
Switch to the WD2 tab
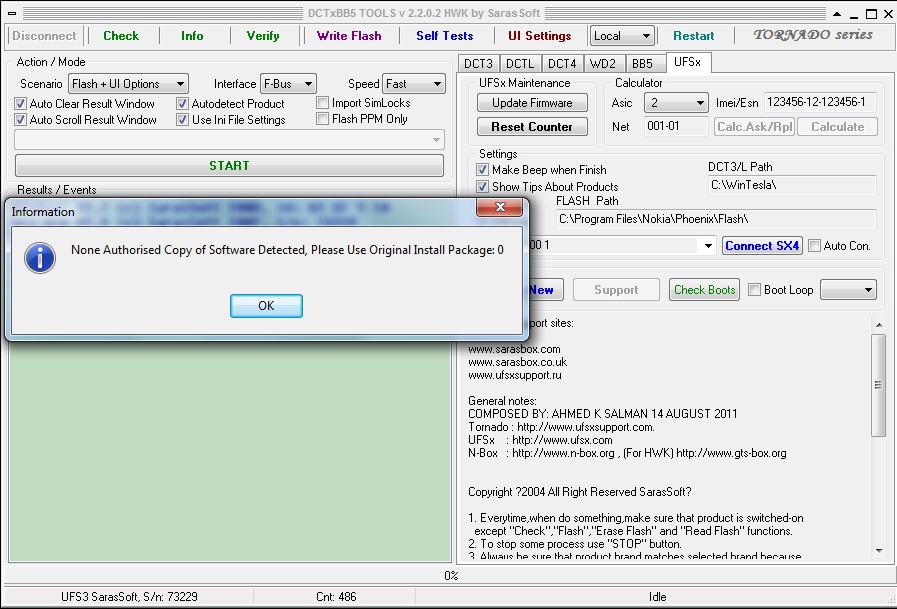tap(603, 63)
